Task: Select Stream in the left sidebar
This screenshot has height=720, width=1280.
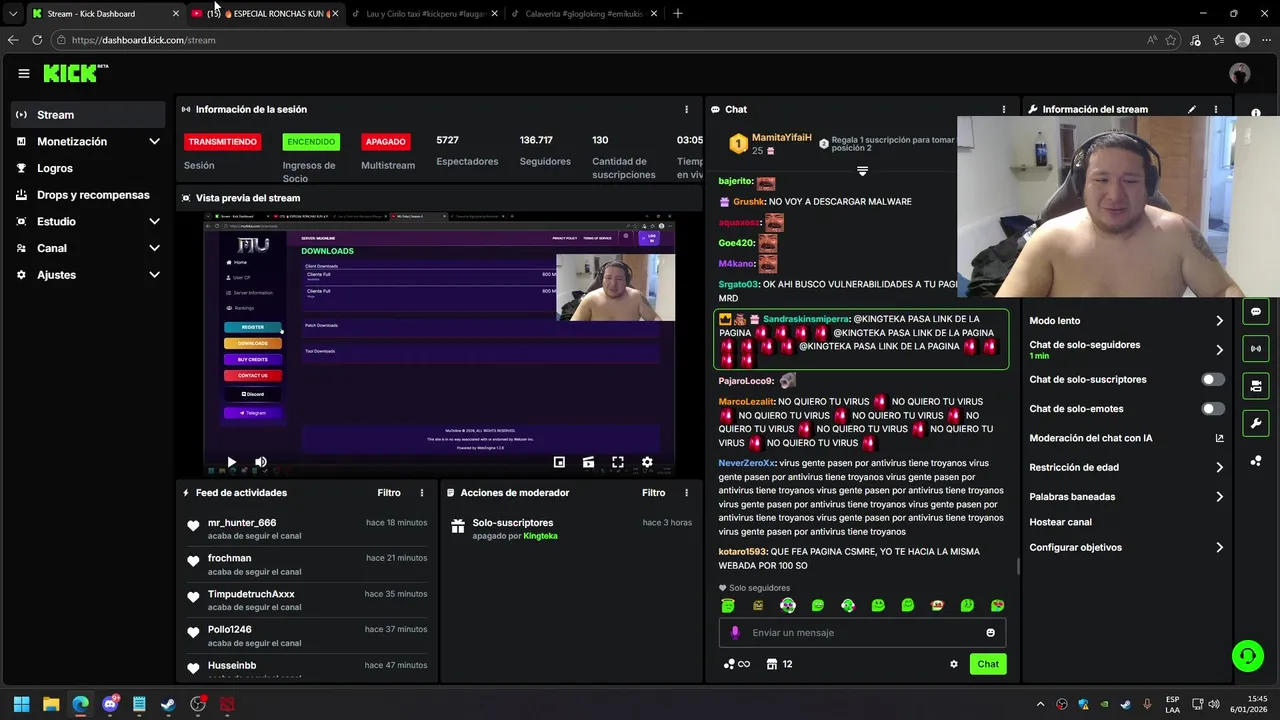Action: [88, 115]
